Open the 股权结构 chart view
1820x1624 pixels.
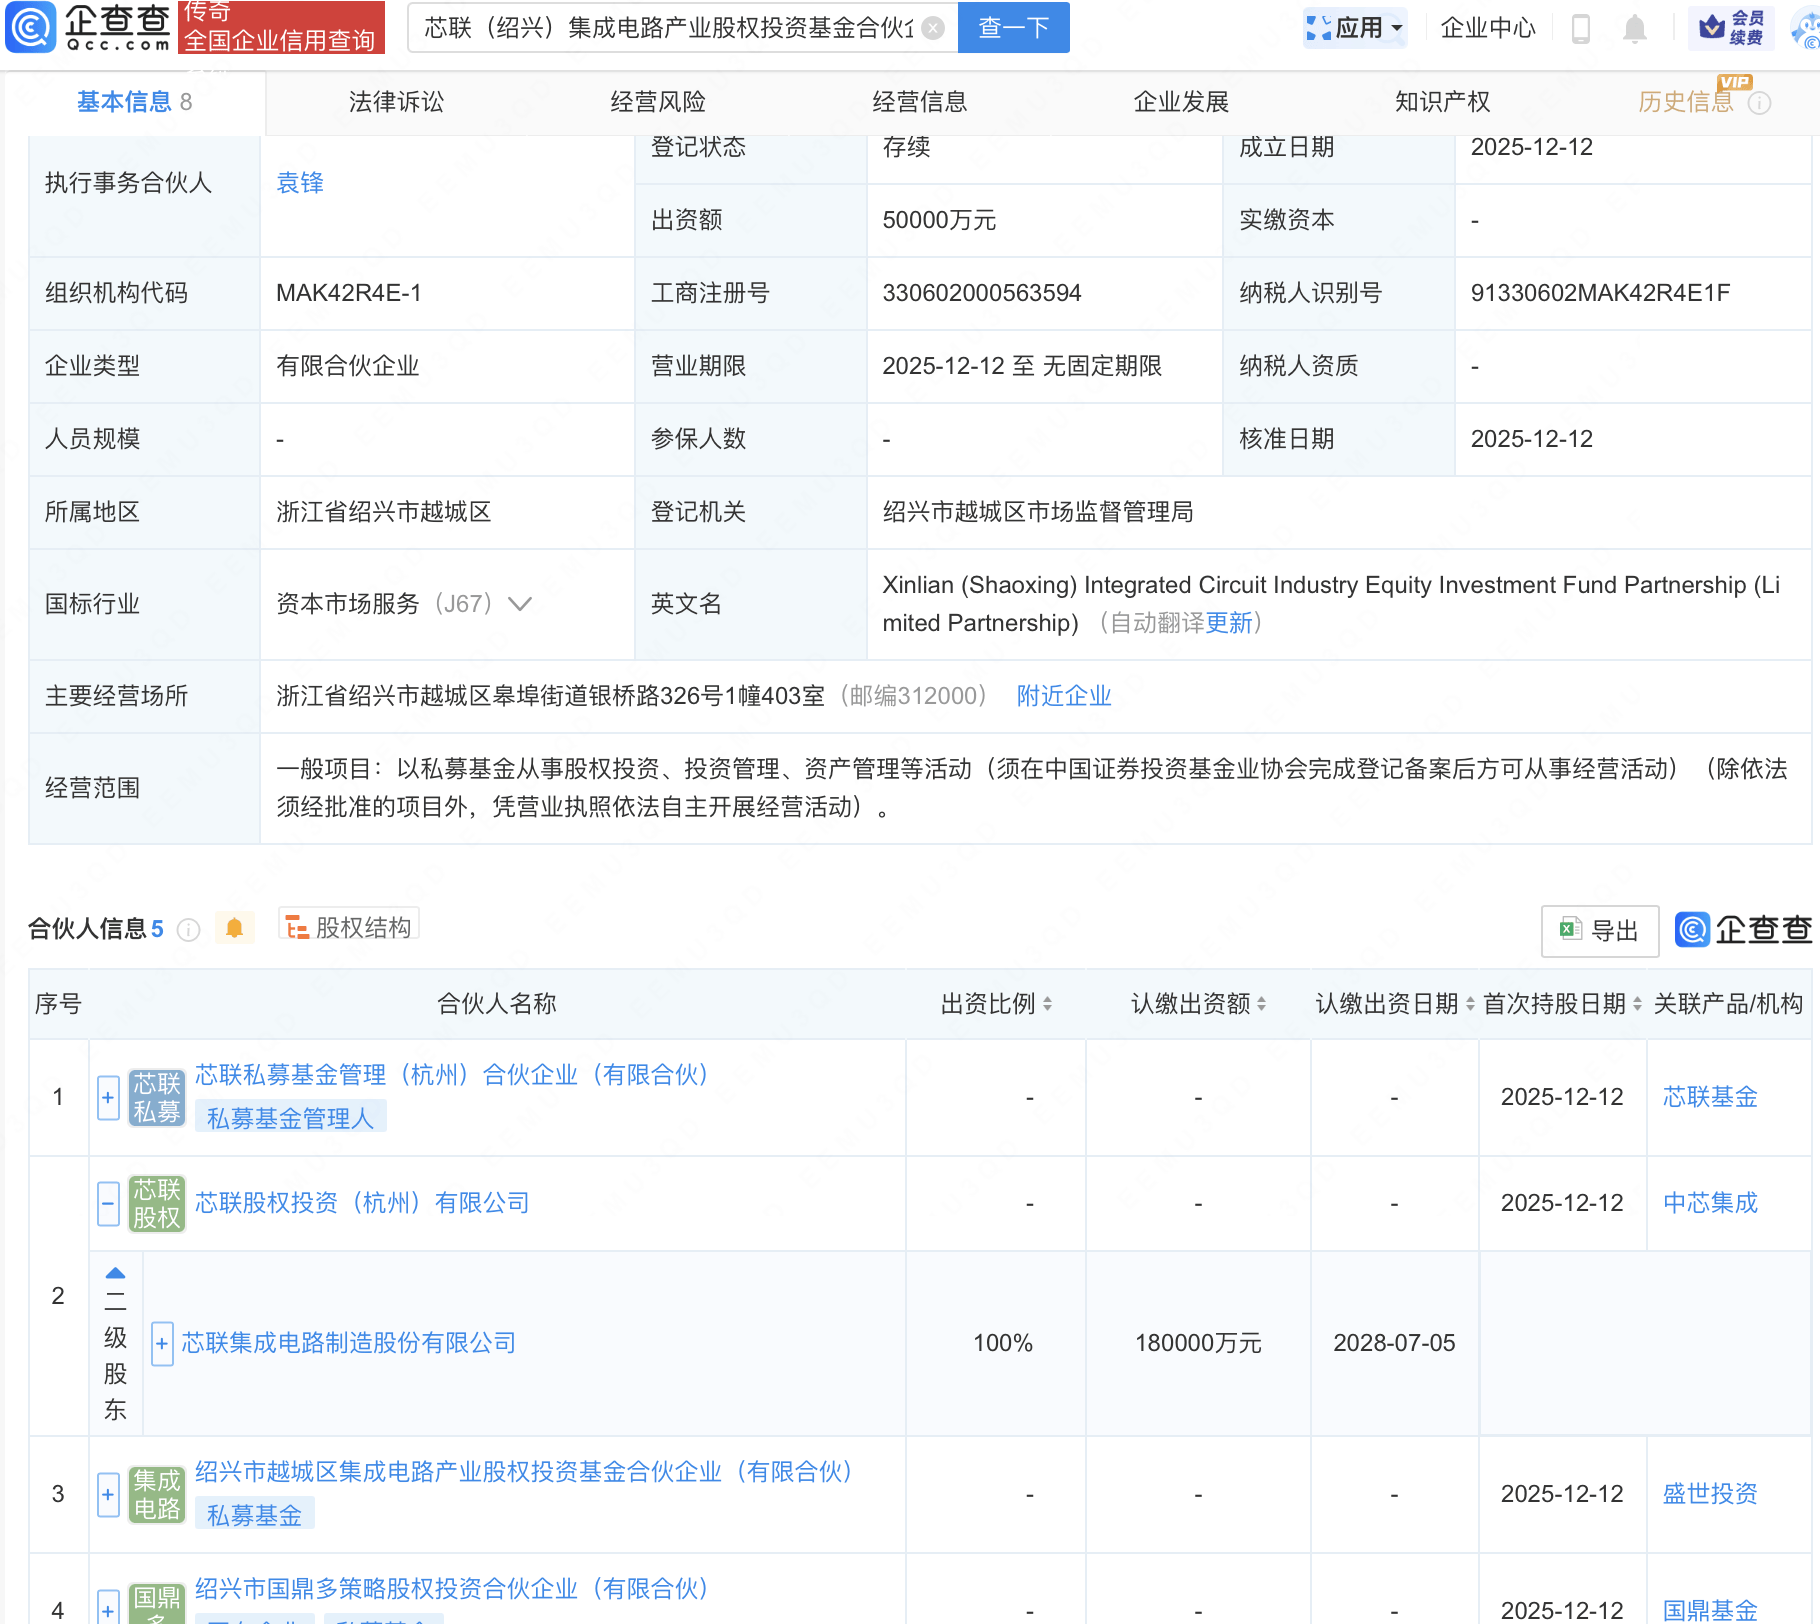[349, 928]
